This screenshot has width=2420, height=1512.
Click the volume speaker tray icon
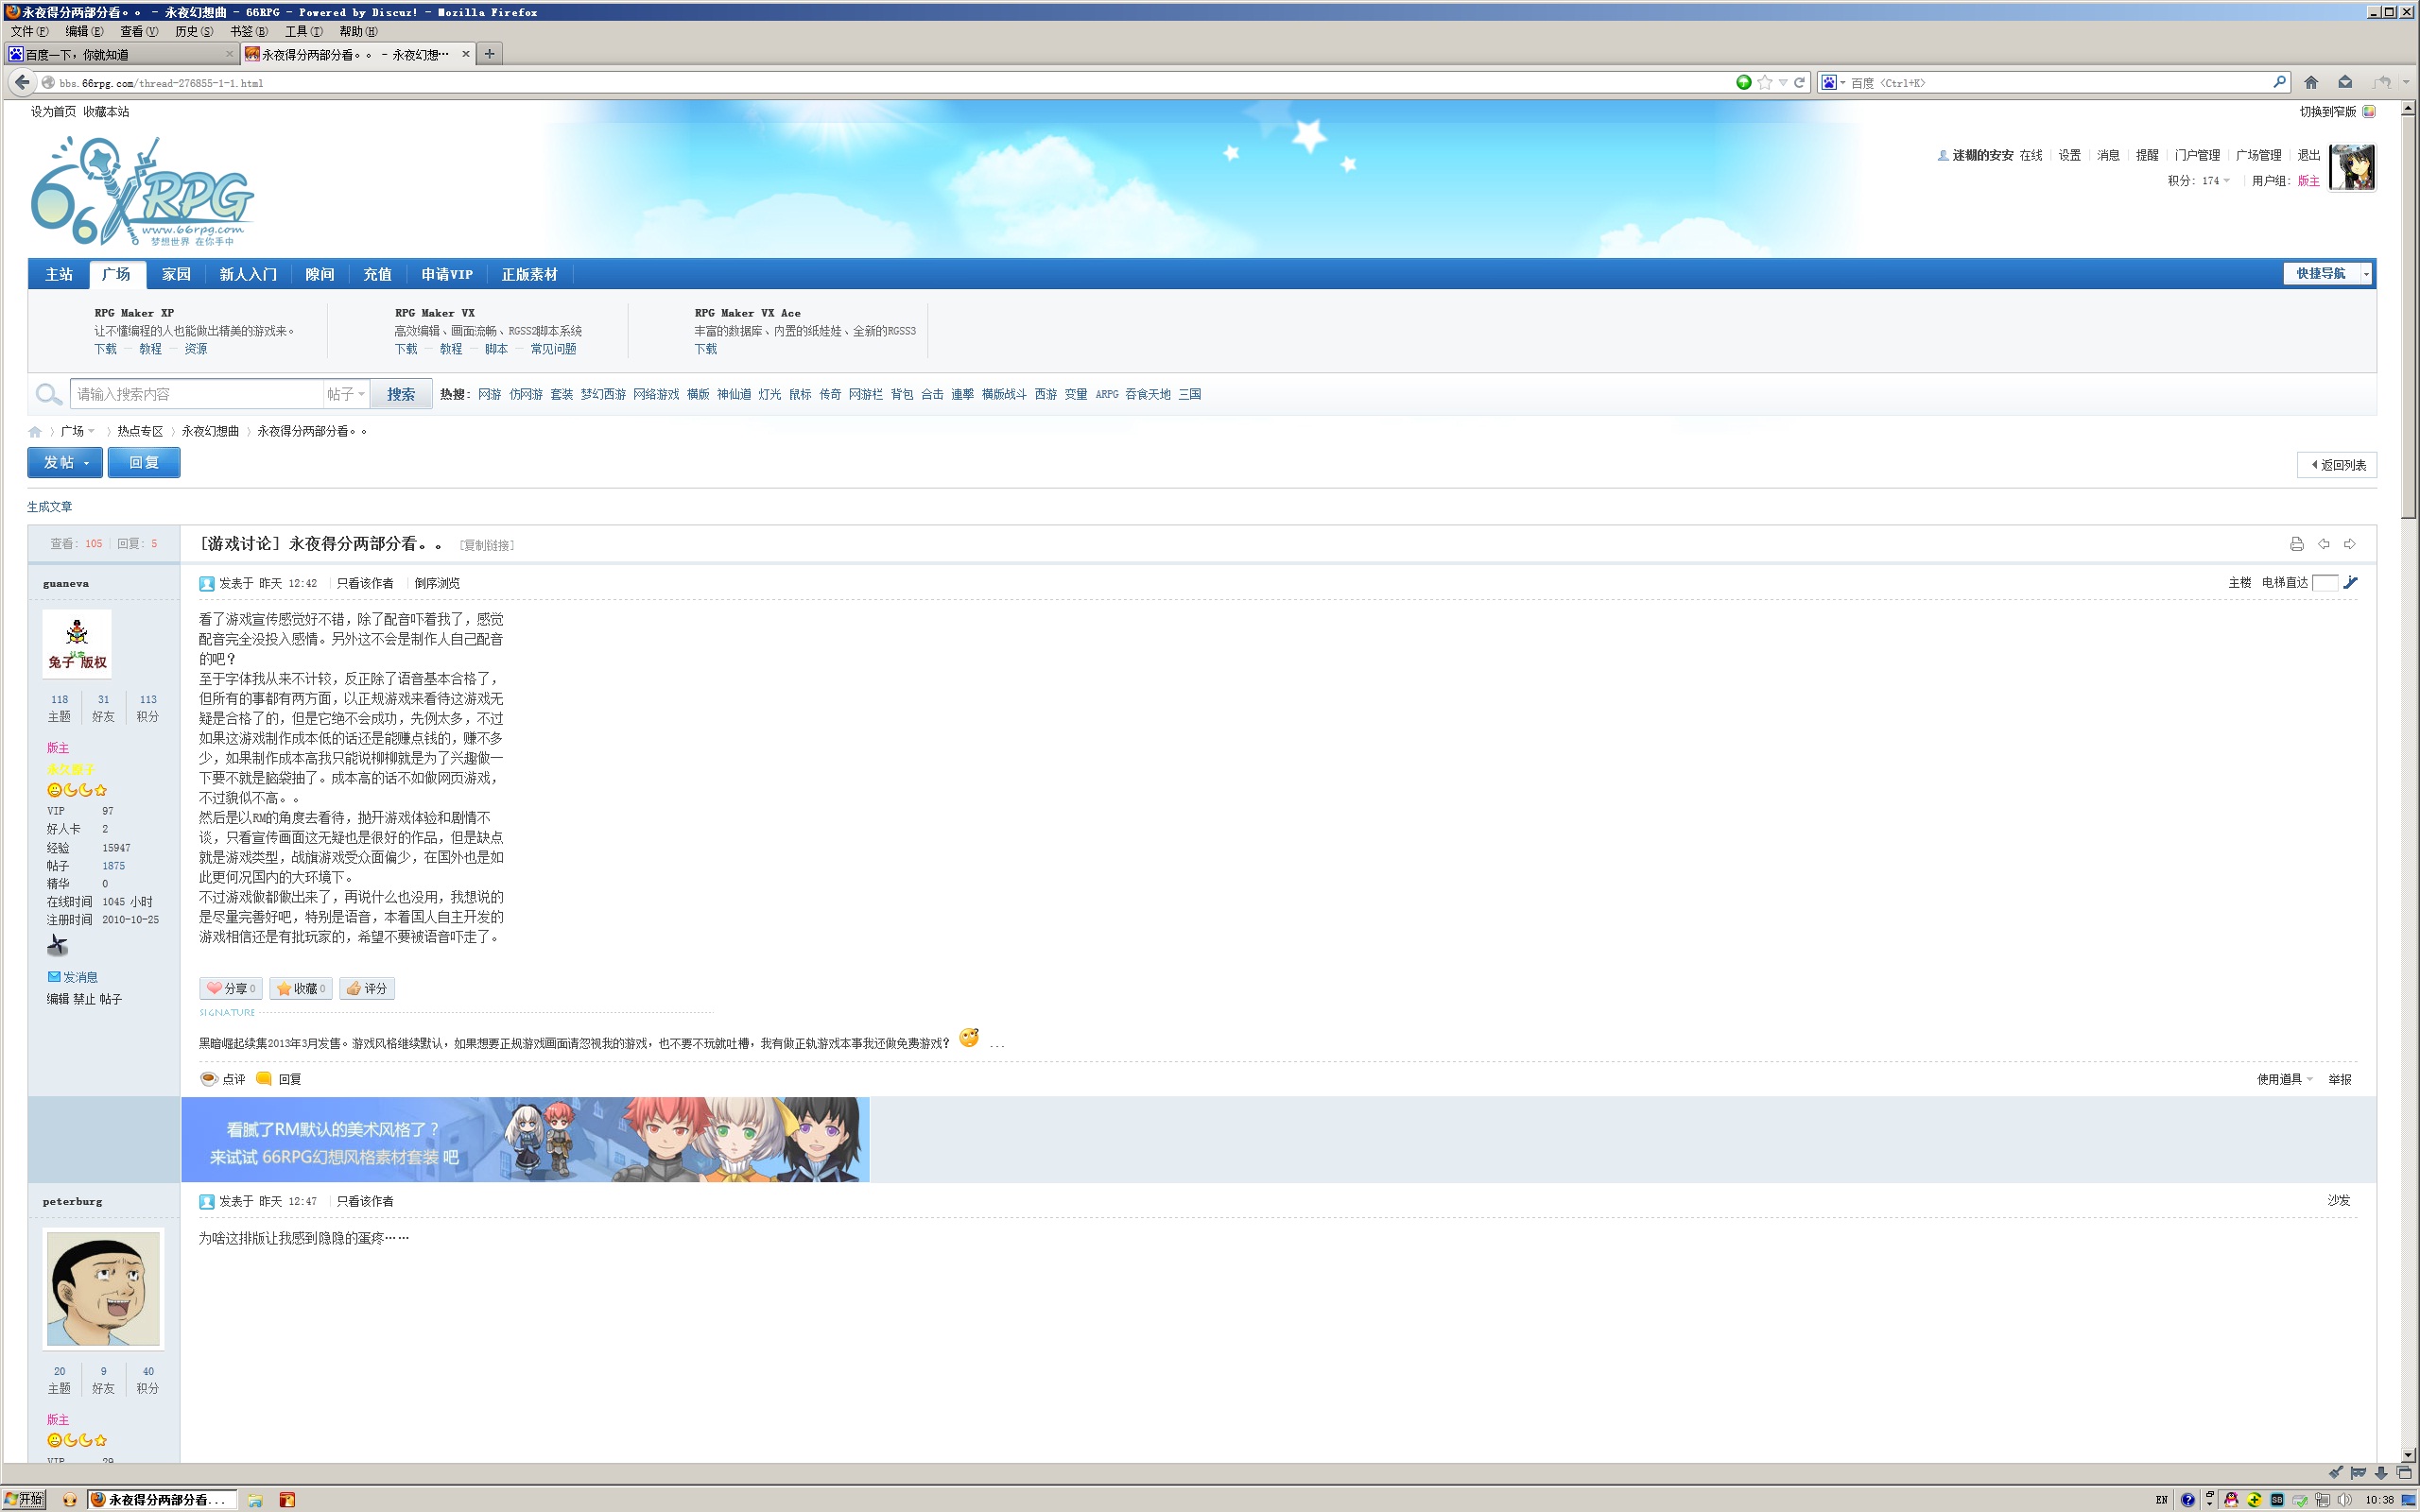[x=2344, y=1499]
